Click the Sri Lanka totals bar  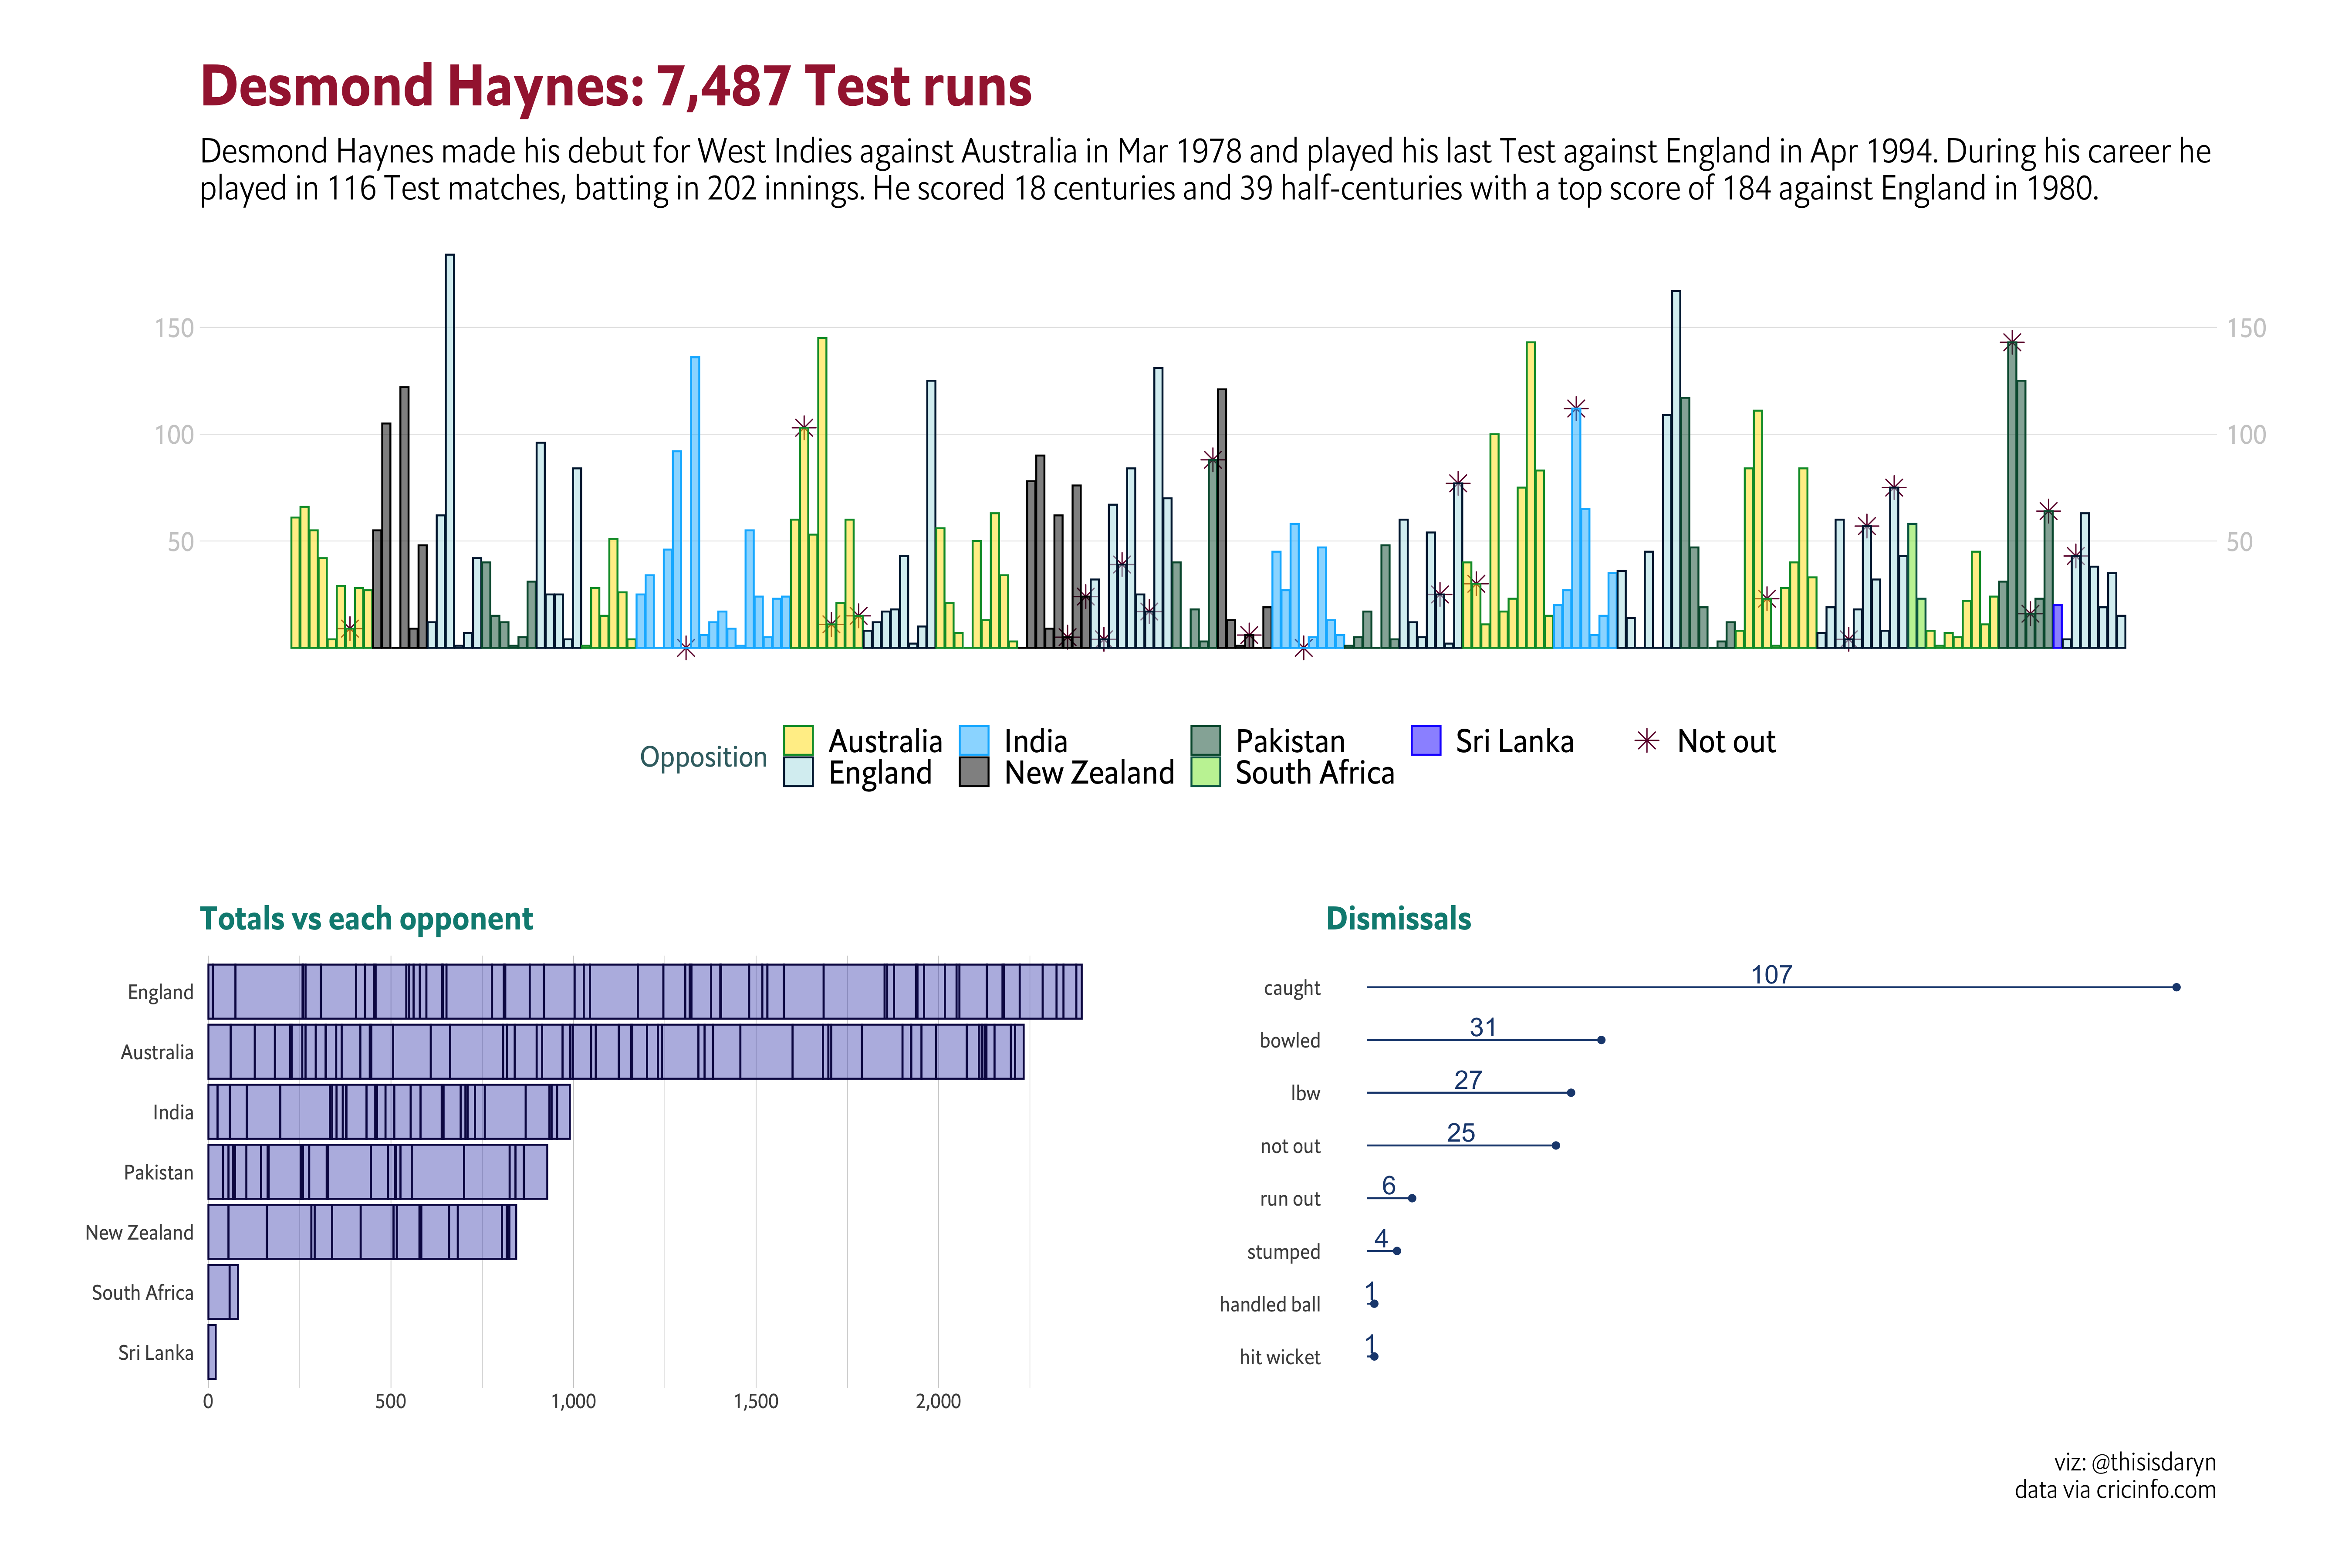[212, 1352]
